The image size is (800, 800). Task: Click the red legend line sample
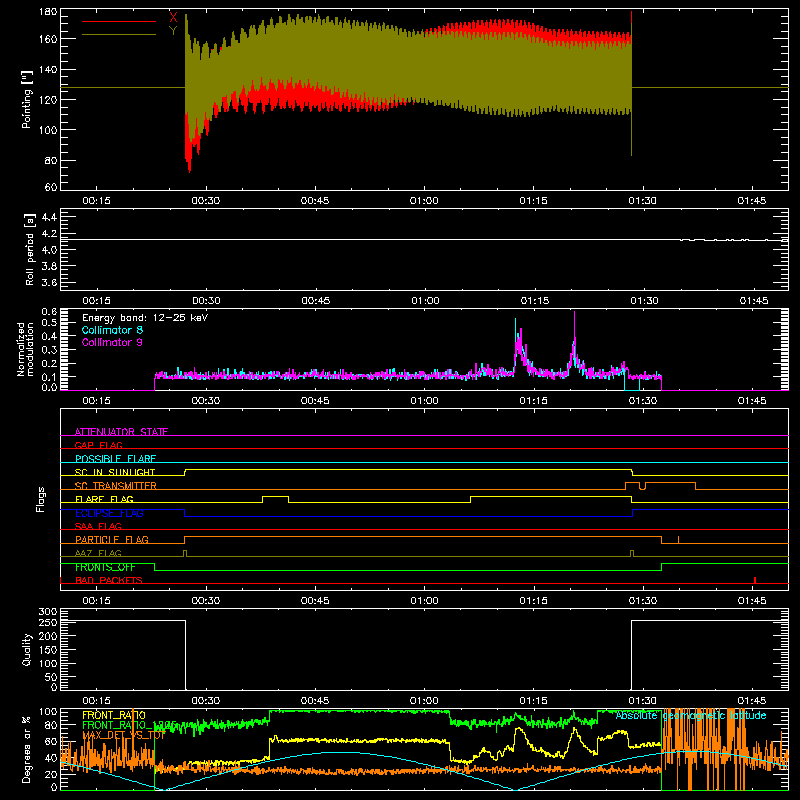119,21
